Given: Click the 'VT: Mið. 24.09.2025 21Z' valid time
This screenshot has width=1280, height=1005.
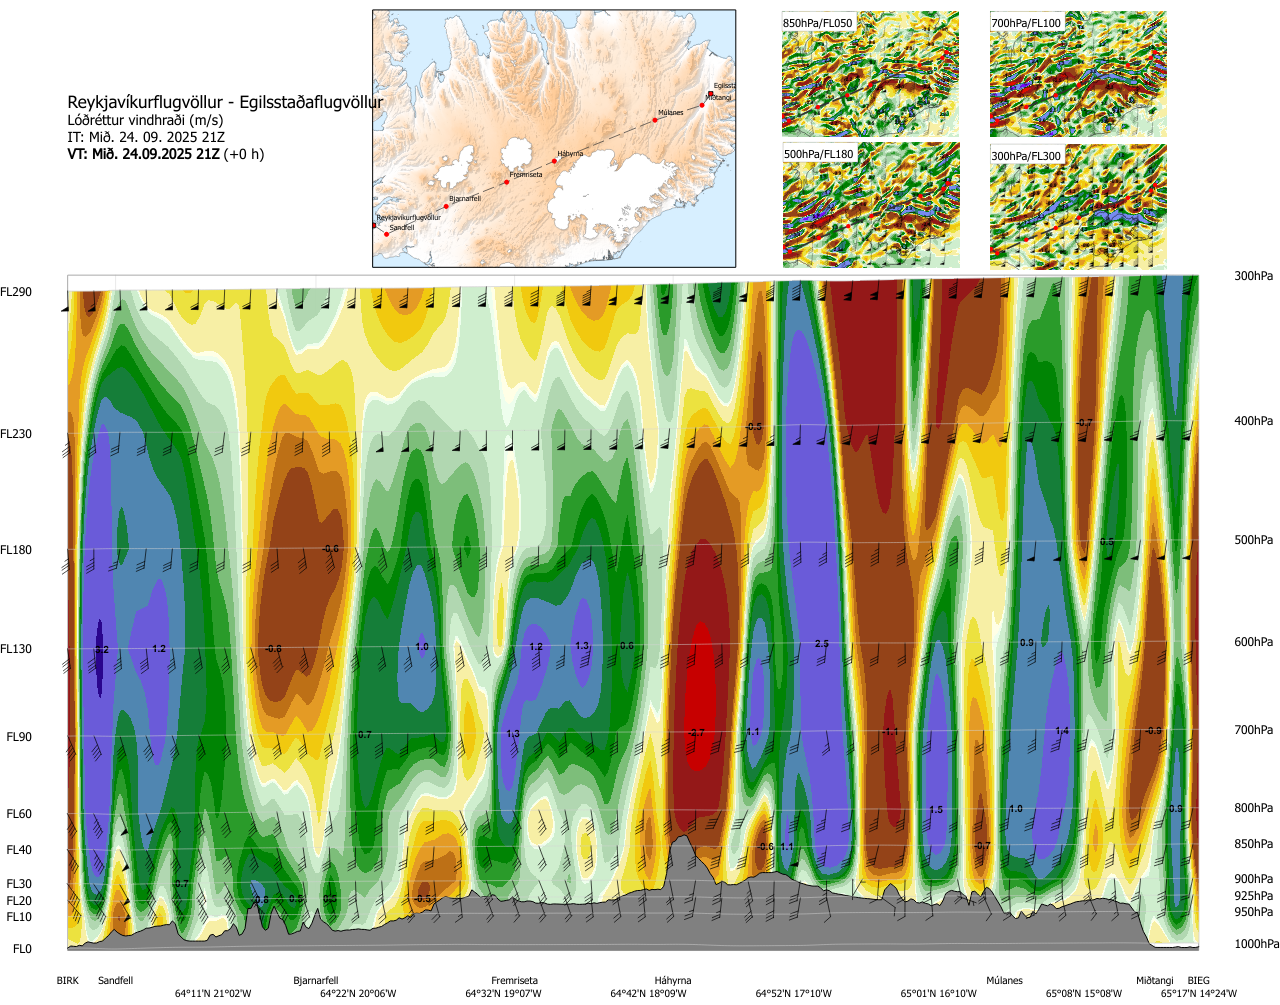Looking at the screenshot, I should 143,154.
